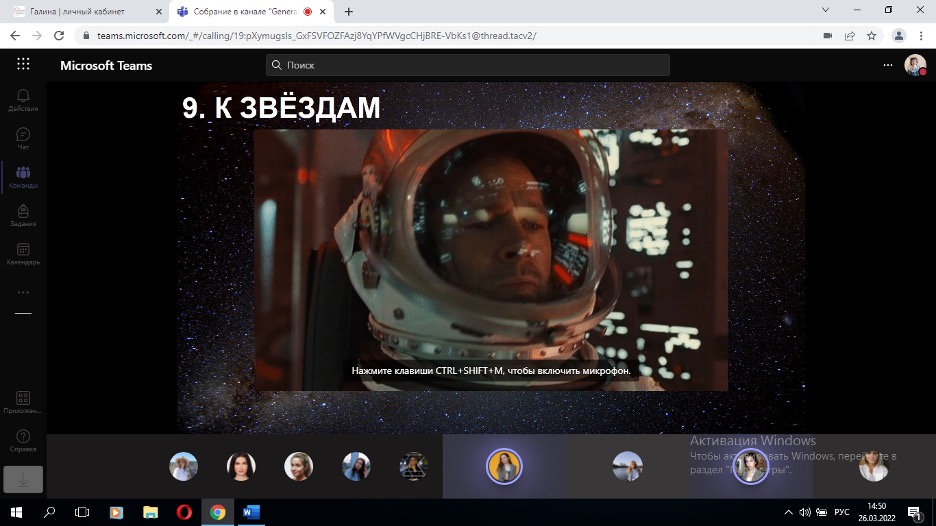Go to the Teams (Команды) section
Viewport: 936px width, 526px height.
click(x=23, y=176)
